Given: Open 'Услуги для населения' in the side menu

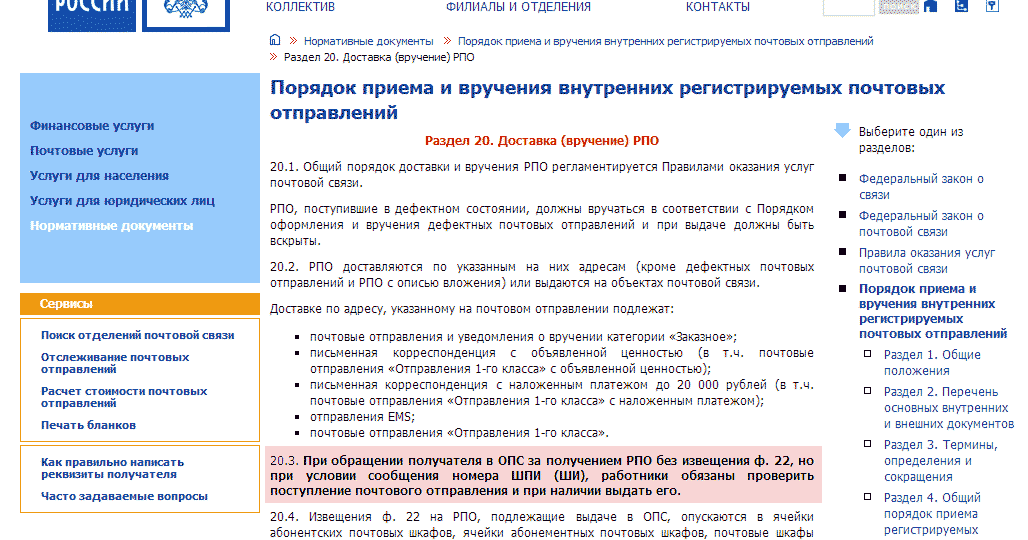Looking at the screenshot, I should [x=99, y=176].
